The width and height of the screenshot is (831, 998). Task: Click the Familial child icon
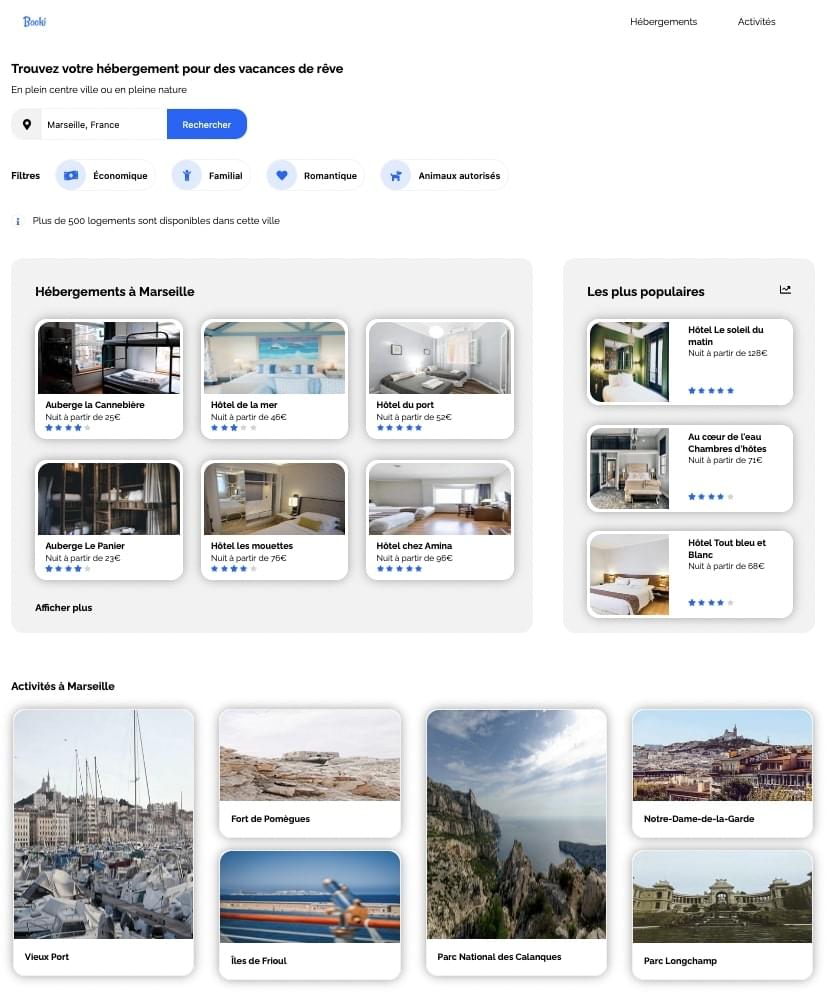(187, 175)
